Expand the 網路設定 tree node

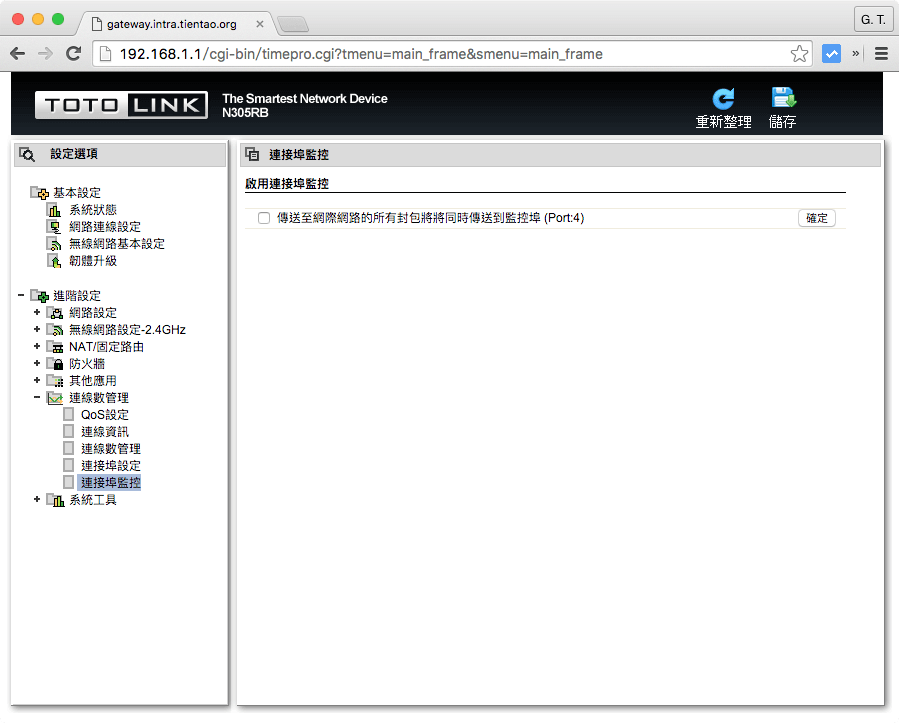37,313
